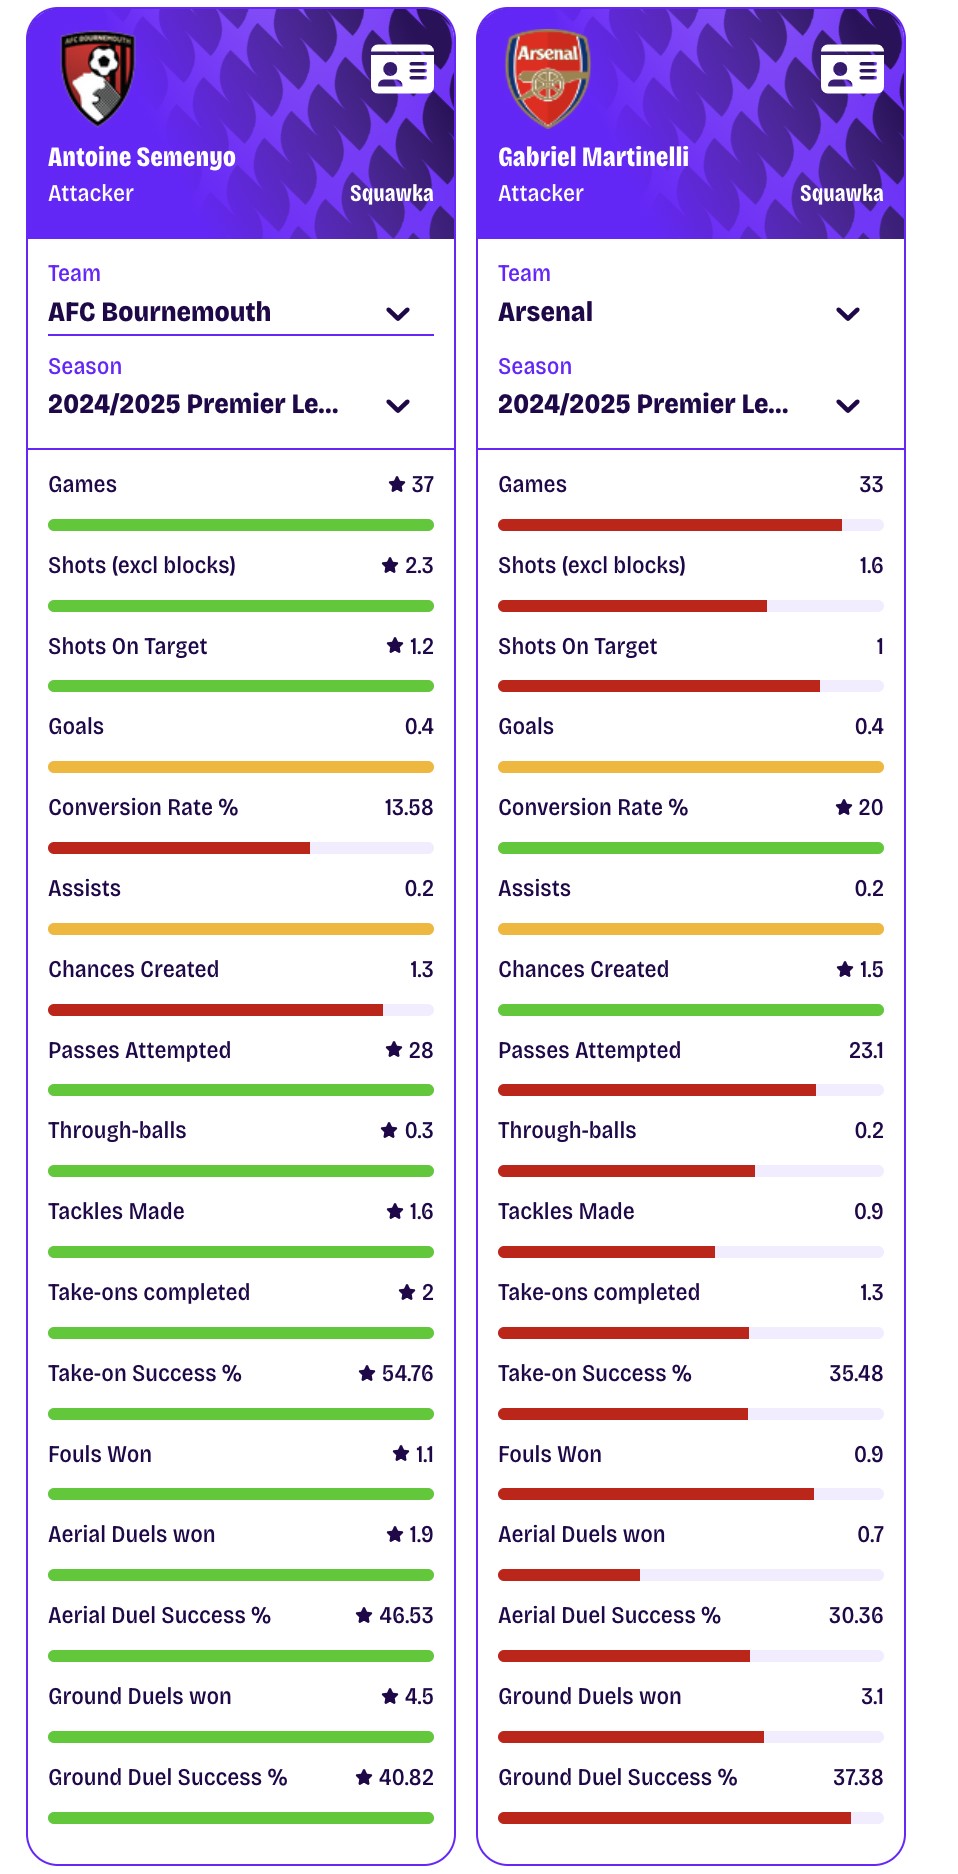958x1874 pixels.
Task: Open Semenyo's 2024/2025 Premier League season dropdown
Action: tap(241, 405)
